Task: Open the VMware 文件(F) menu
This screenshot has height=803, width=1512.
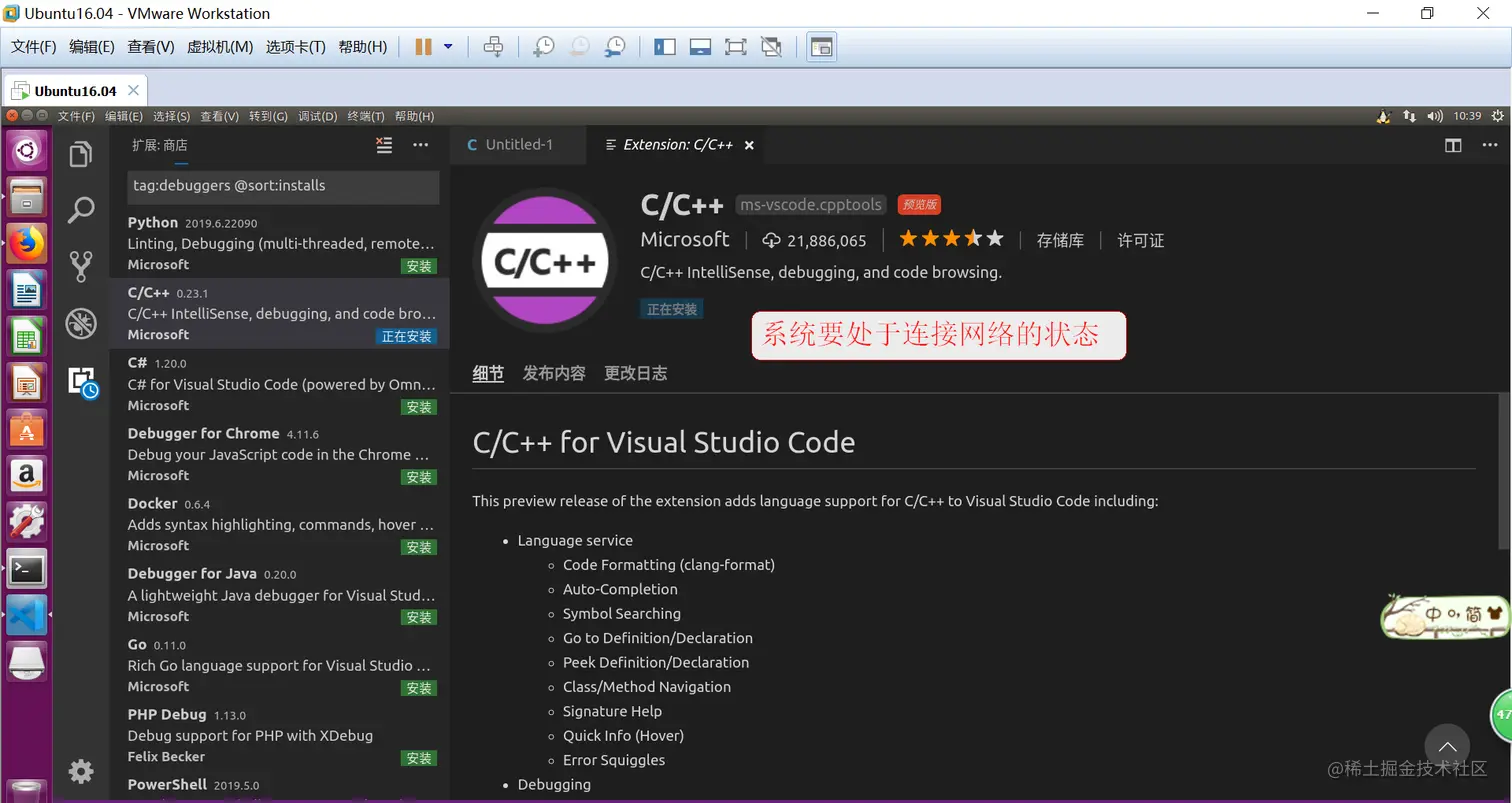Action: pyautogui.click(x=33, y=47)
